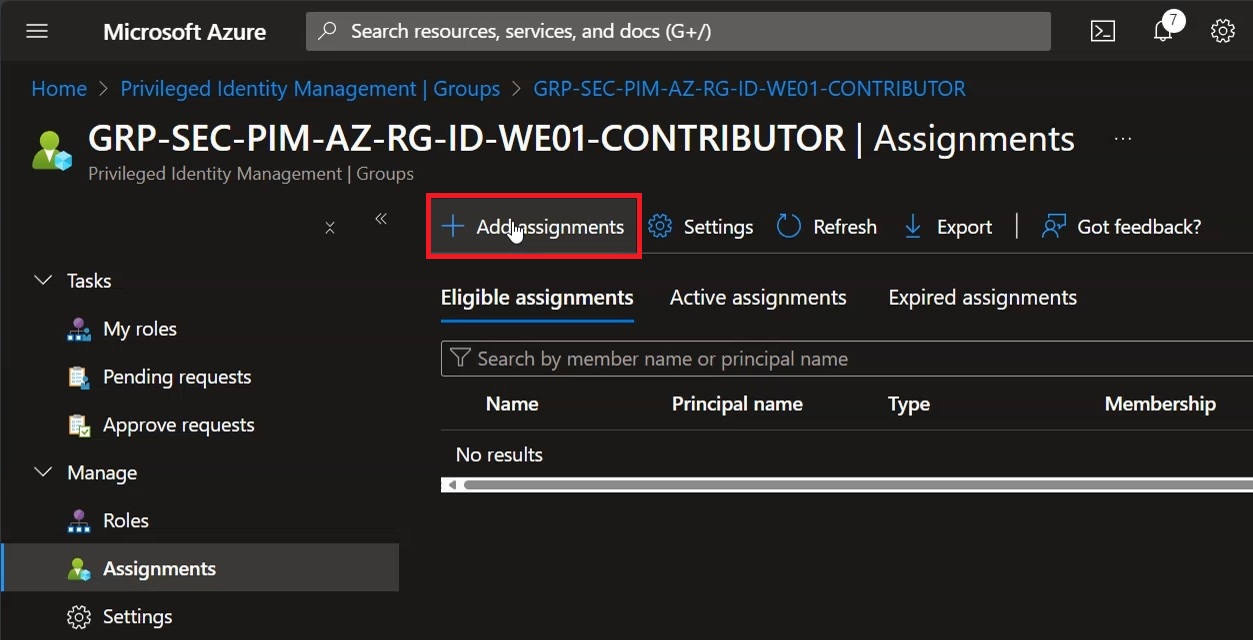Collapse the Tasks section
This screenshot has width=1253, height=640.
pyautogui.click(x=43, y=281)
